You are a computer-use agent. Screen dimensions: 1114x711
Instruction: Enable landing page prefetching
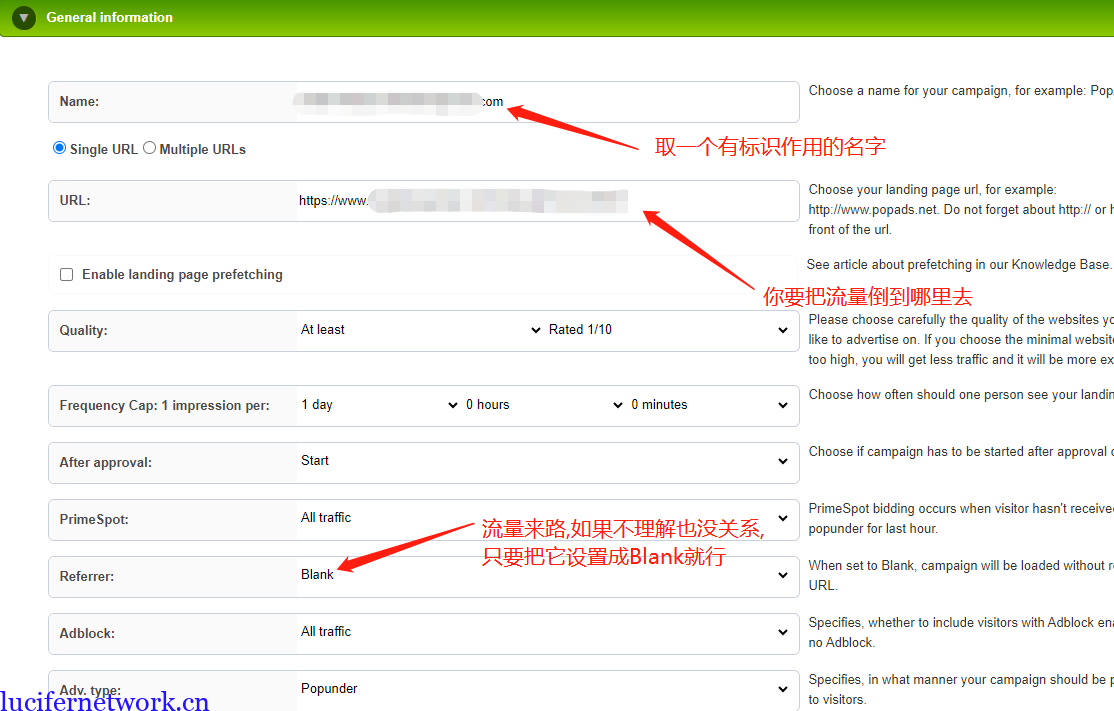pyautogui.click(x=66, y=274)
